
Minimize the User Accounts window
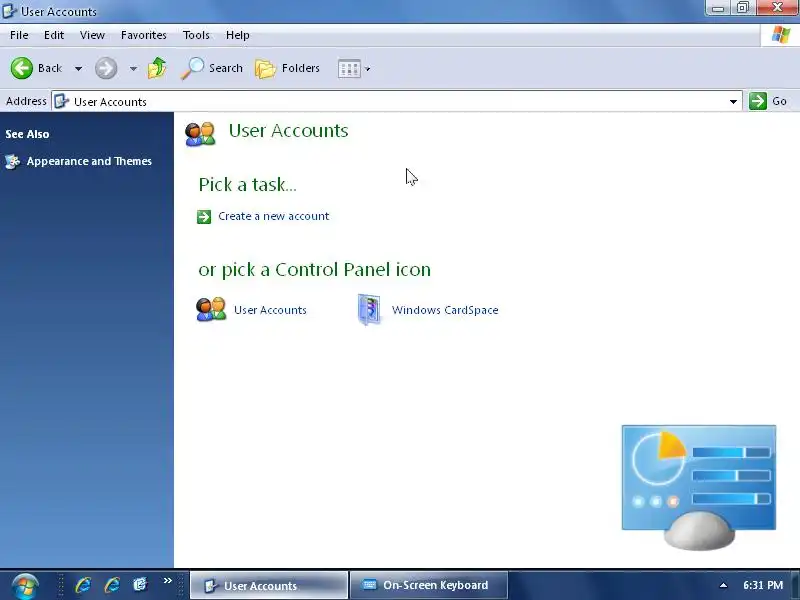[718, 8]
